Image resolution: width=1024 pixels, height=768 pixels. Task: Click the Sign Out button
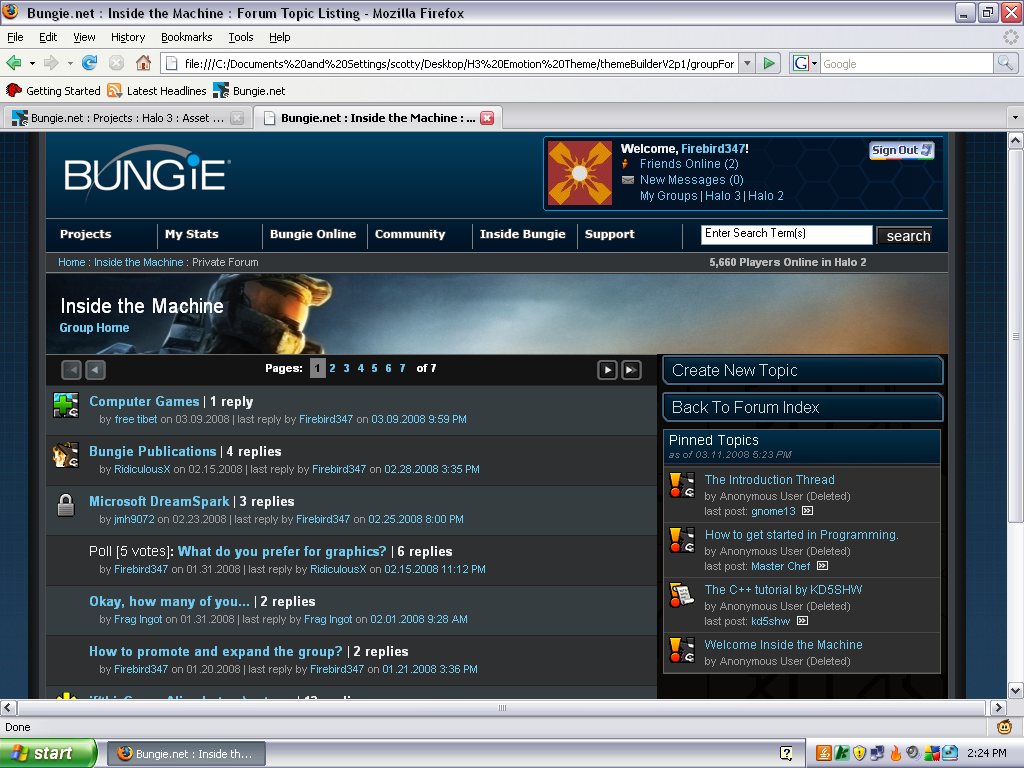(x=901, y=150)
